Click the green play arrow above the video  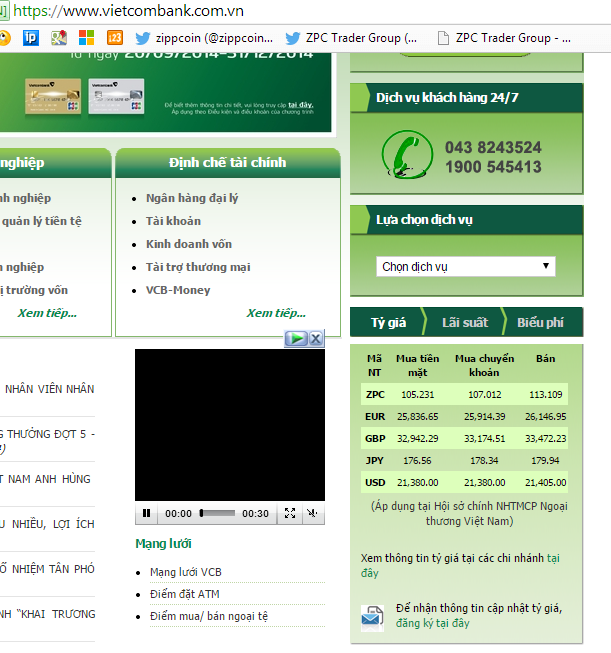pos(297,338)
